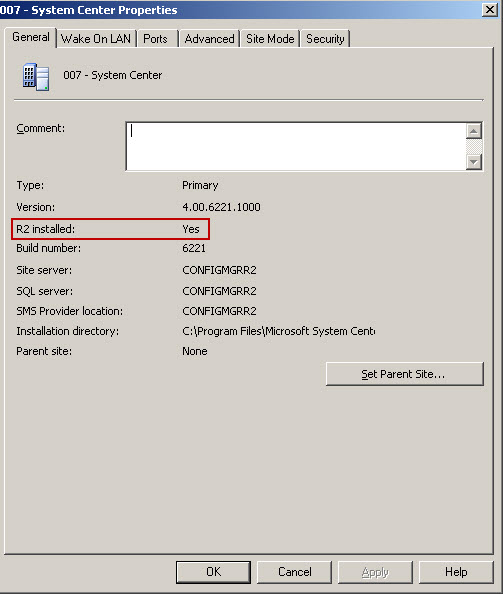Switch to the Advanced tab
The width and height of the screenshot is (503, 594).
[209, 39]
